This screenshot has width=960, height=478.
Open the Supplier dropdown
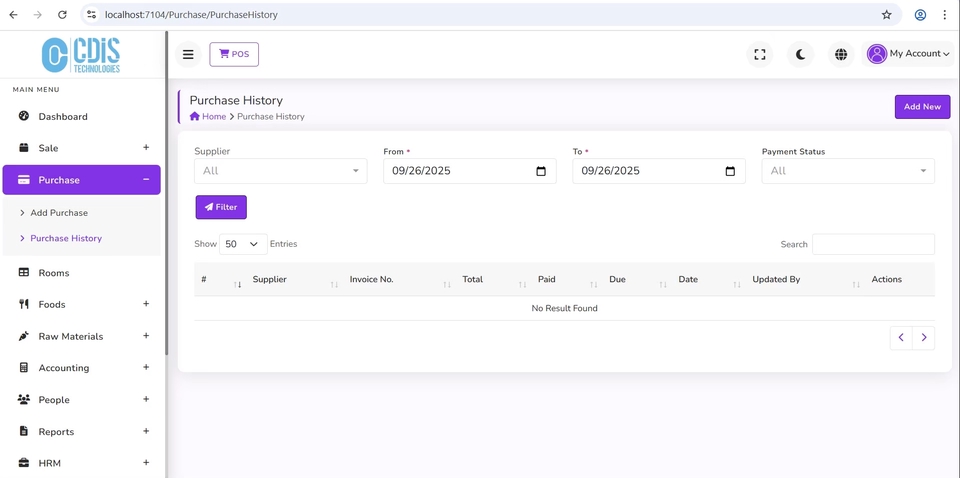pyautogui.click(x=280, y=171)
